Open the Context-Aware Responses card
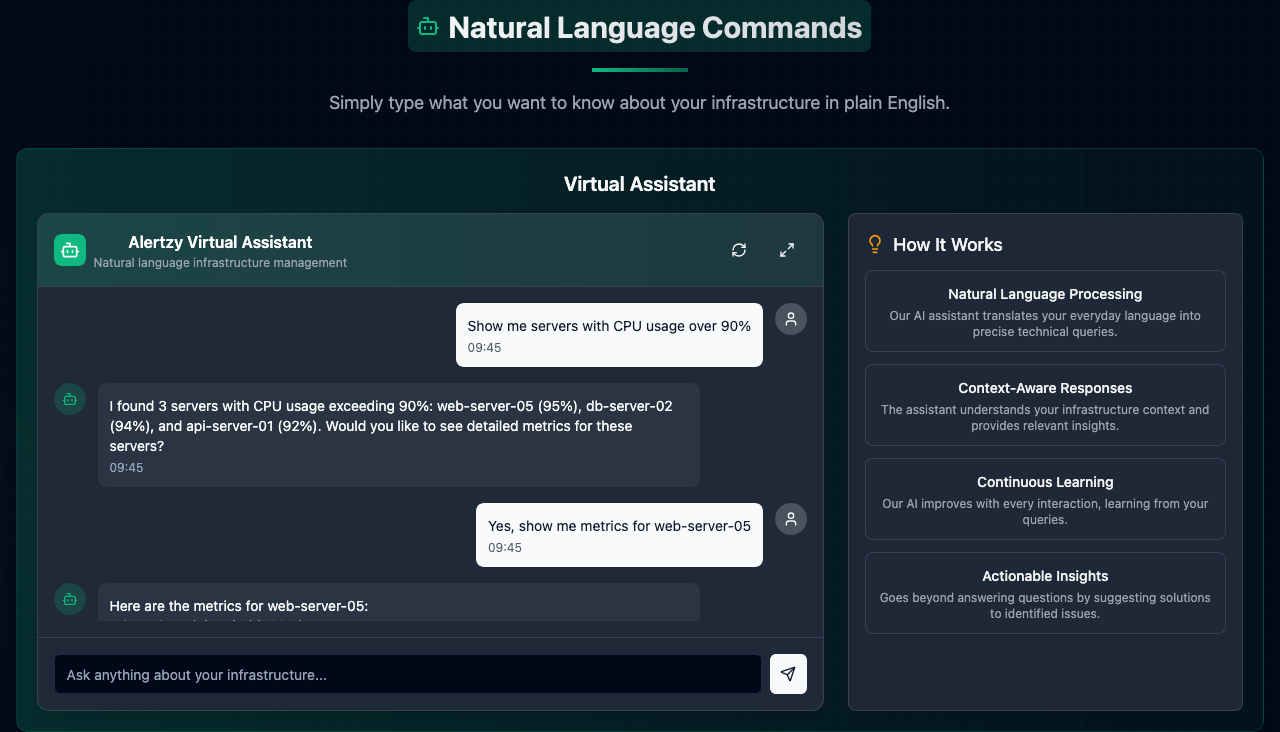Viewport: 1280px width, 732px height. [x=1045, y=405]
